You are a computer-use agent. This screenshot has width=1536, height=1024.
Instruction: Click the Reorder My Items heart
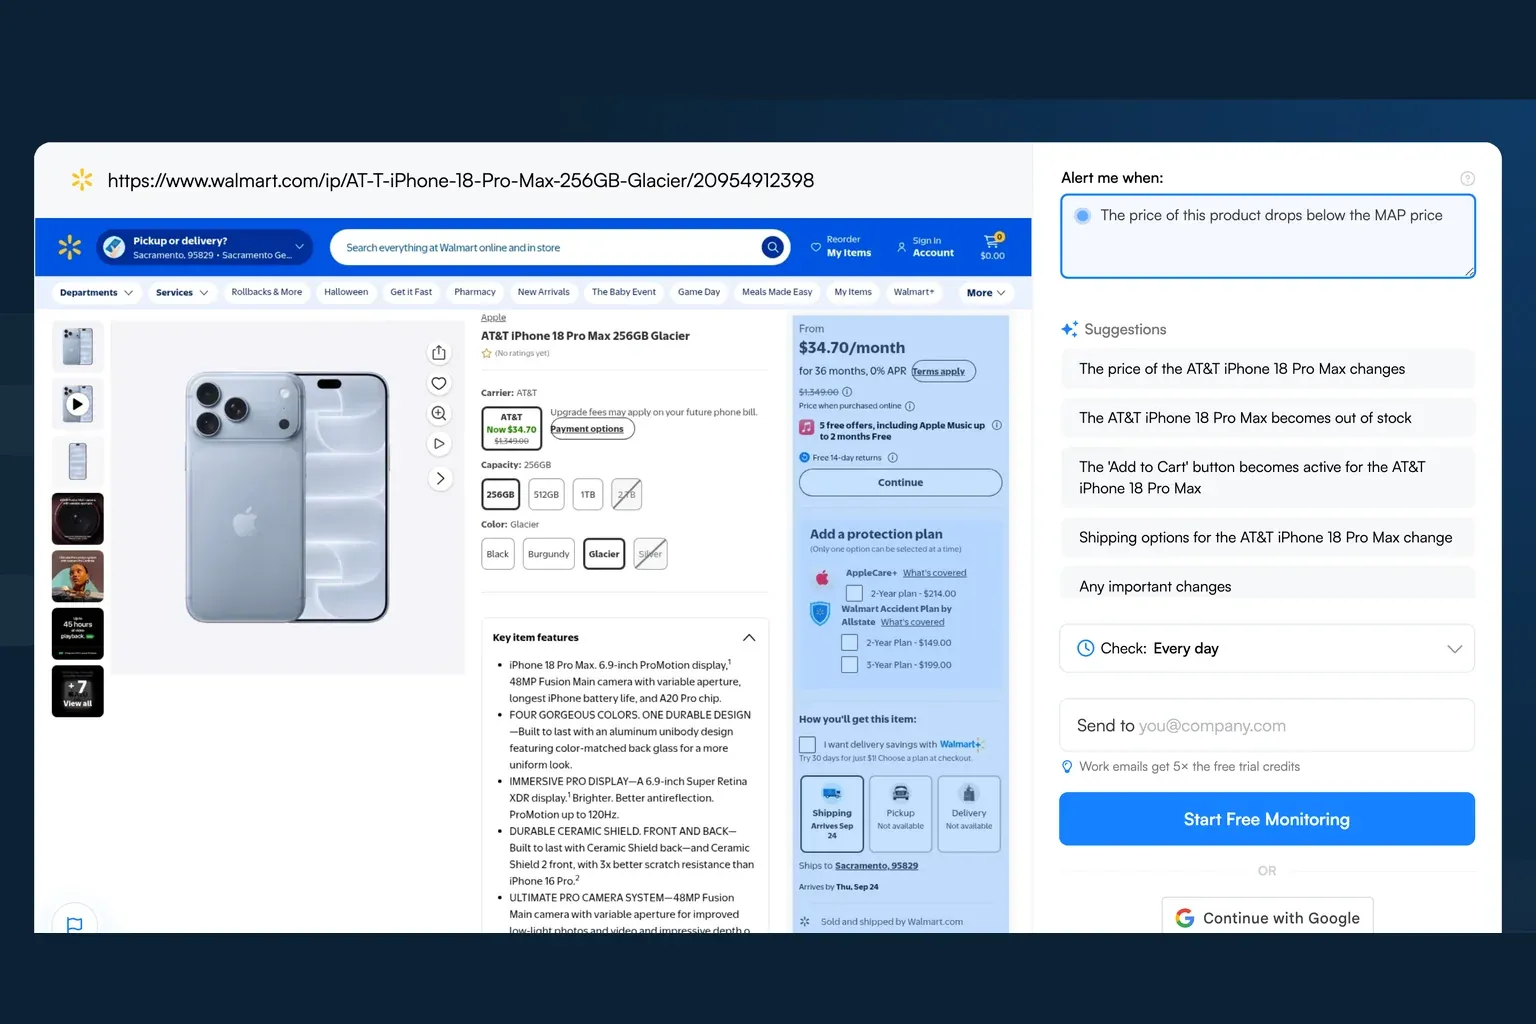816,247
